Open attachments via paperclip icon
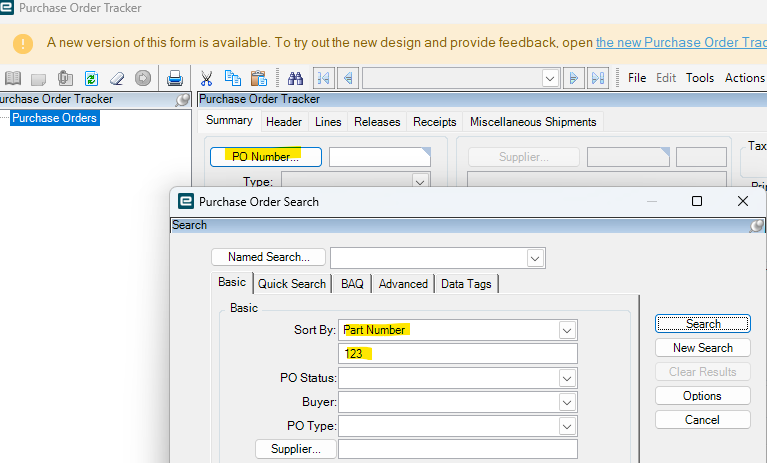The width and height of the screenshot is (767, 463). (65, 78)
